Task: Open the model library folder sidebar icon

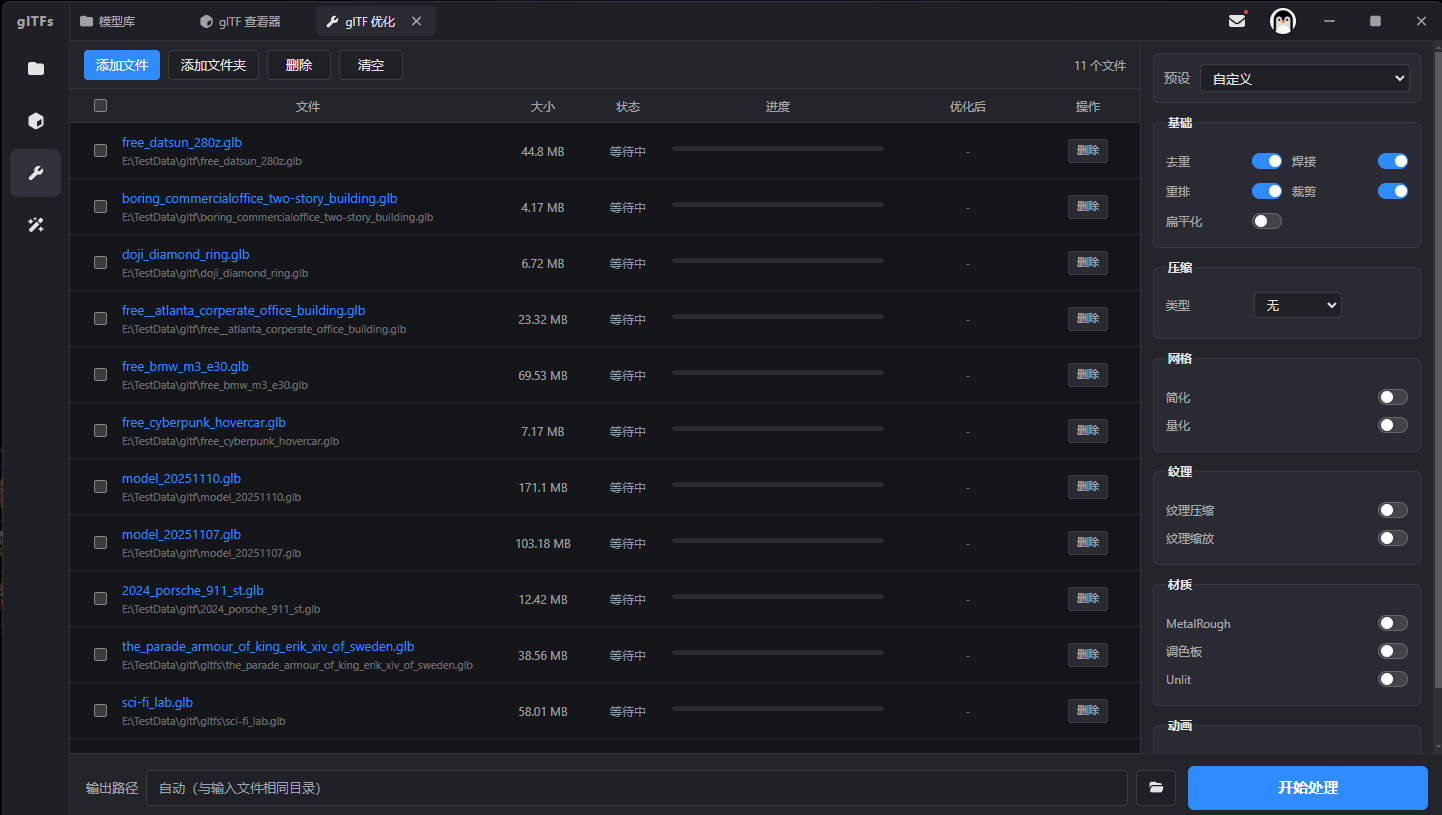Action: (x=36, y=69)
